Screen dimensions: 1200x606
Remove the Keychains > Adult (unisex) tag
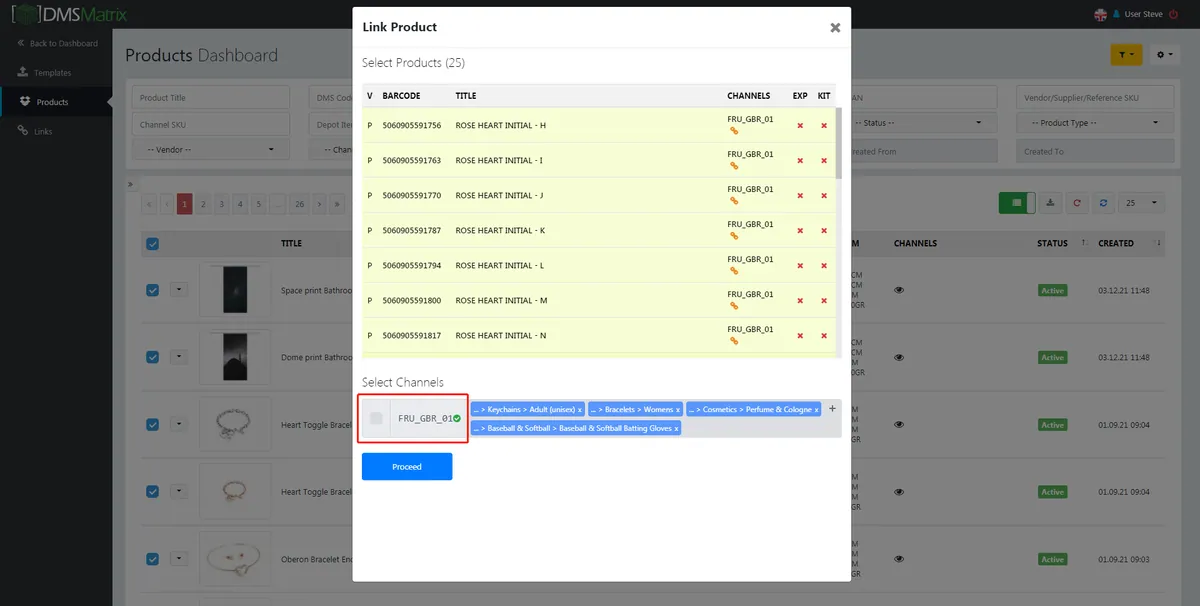pyautogui.click(x=580, y=410)
